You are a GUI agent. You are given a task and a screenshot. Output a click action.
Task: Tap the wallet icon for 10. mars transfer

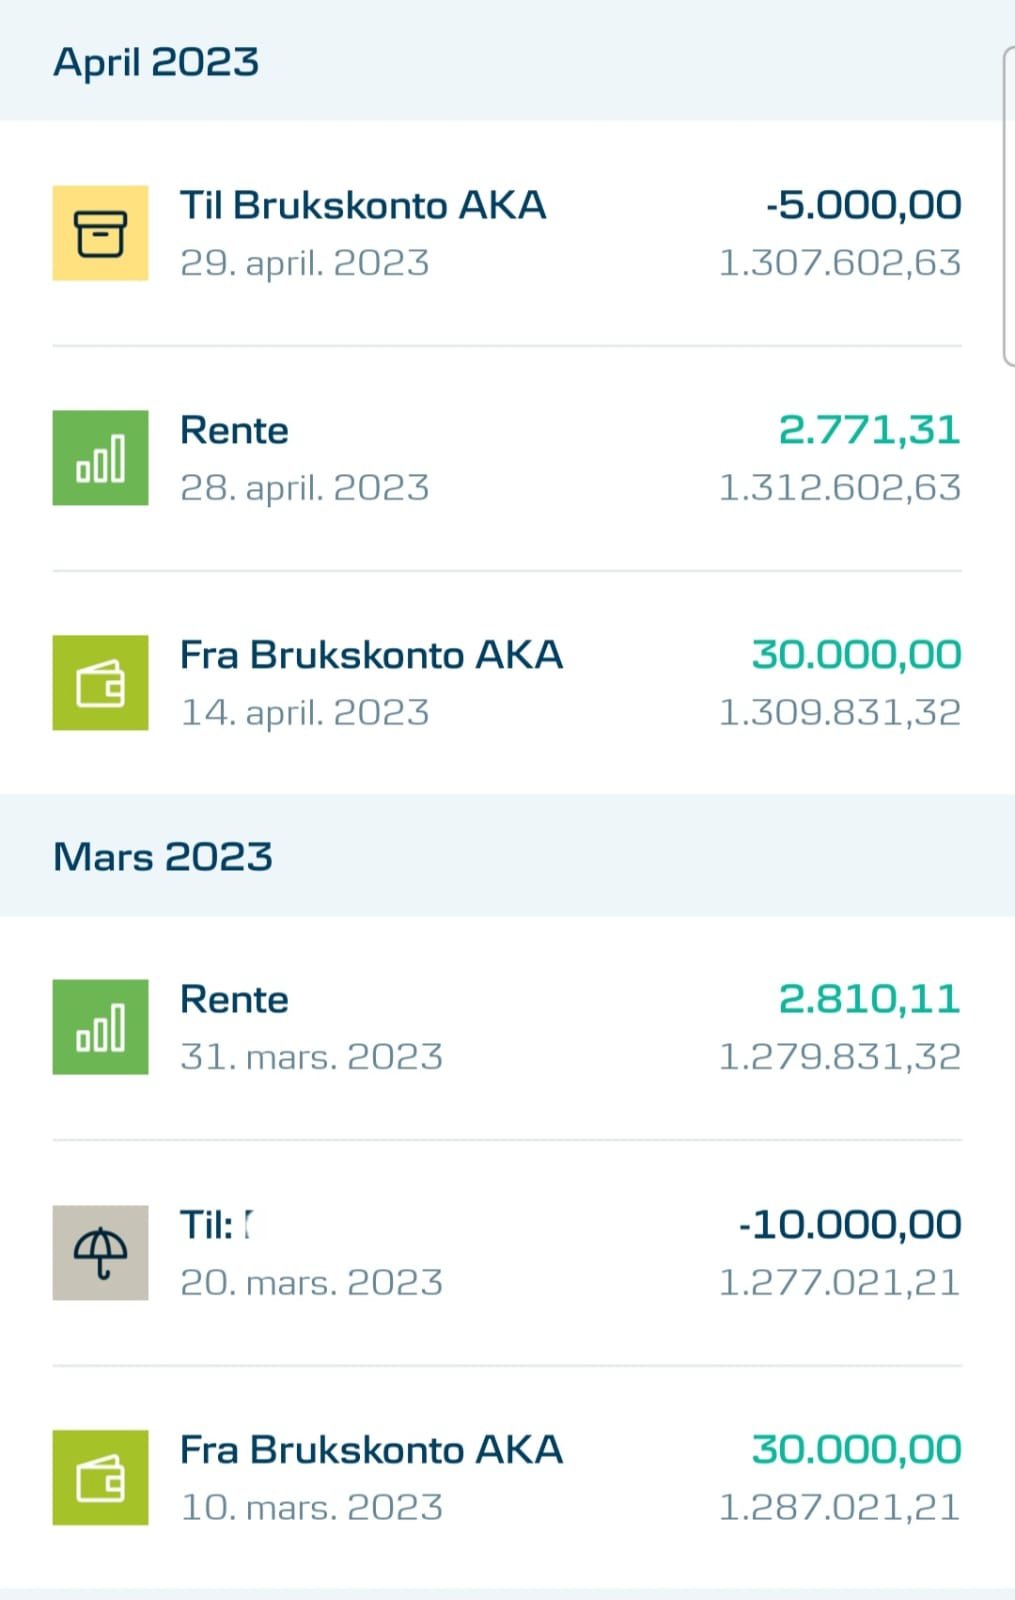coord(100,1478)
